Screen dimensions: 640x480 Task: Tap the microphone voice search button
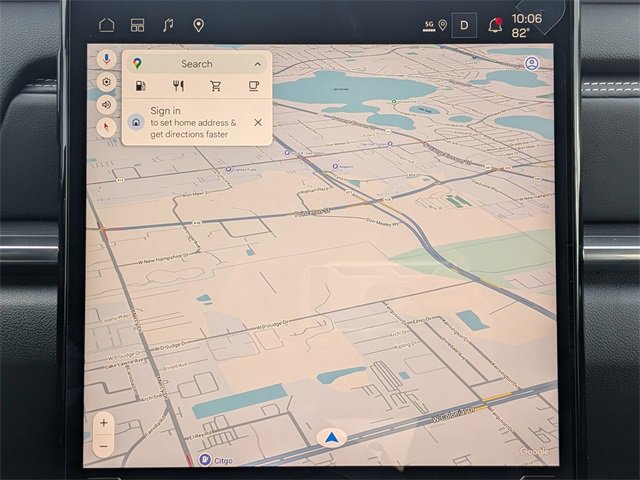[106, 61]
